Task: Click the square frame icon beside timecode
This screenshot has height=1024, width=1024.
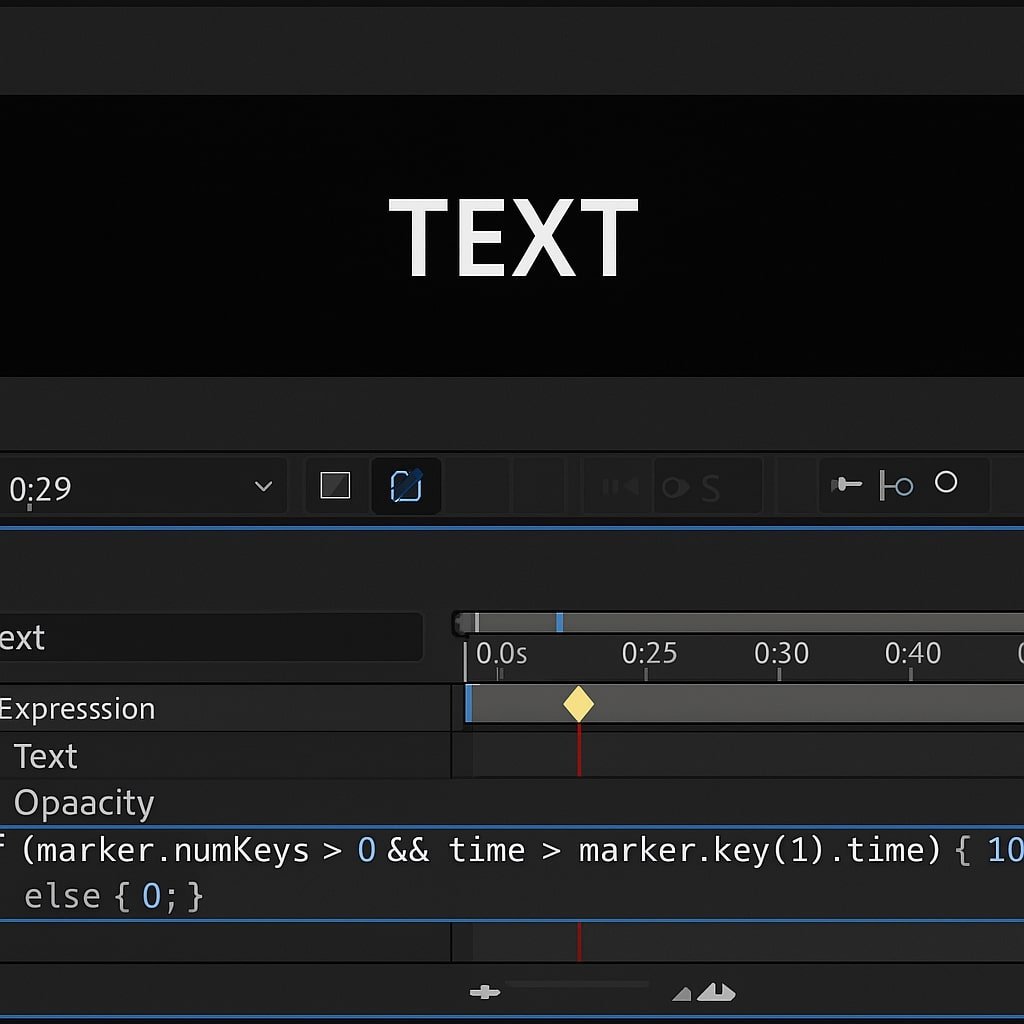Action: tap(335, 486)
